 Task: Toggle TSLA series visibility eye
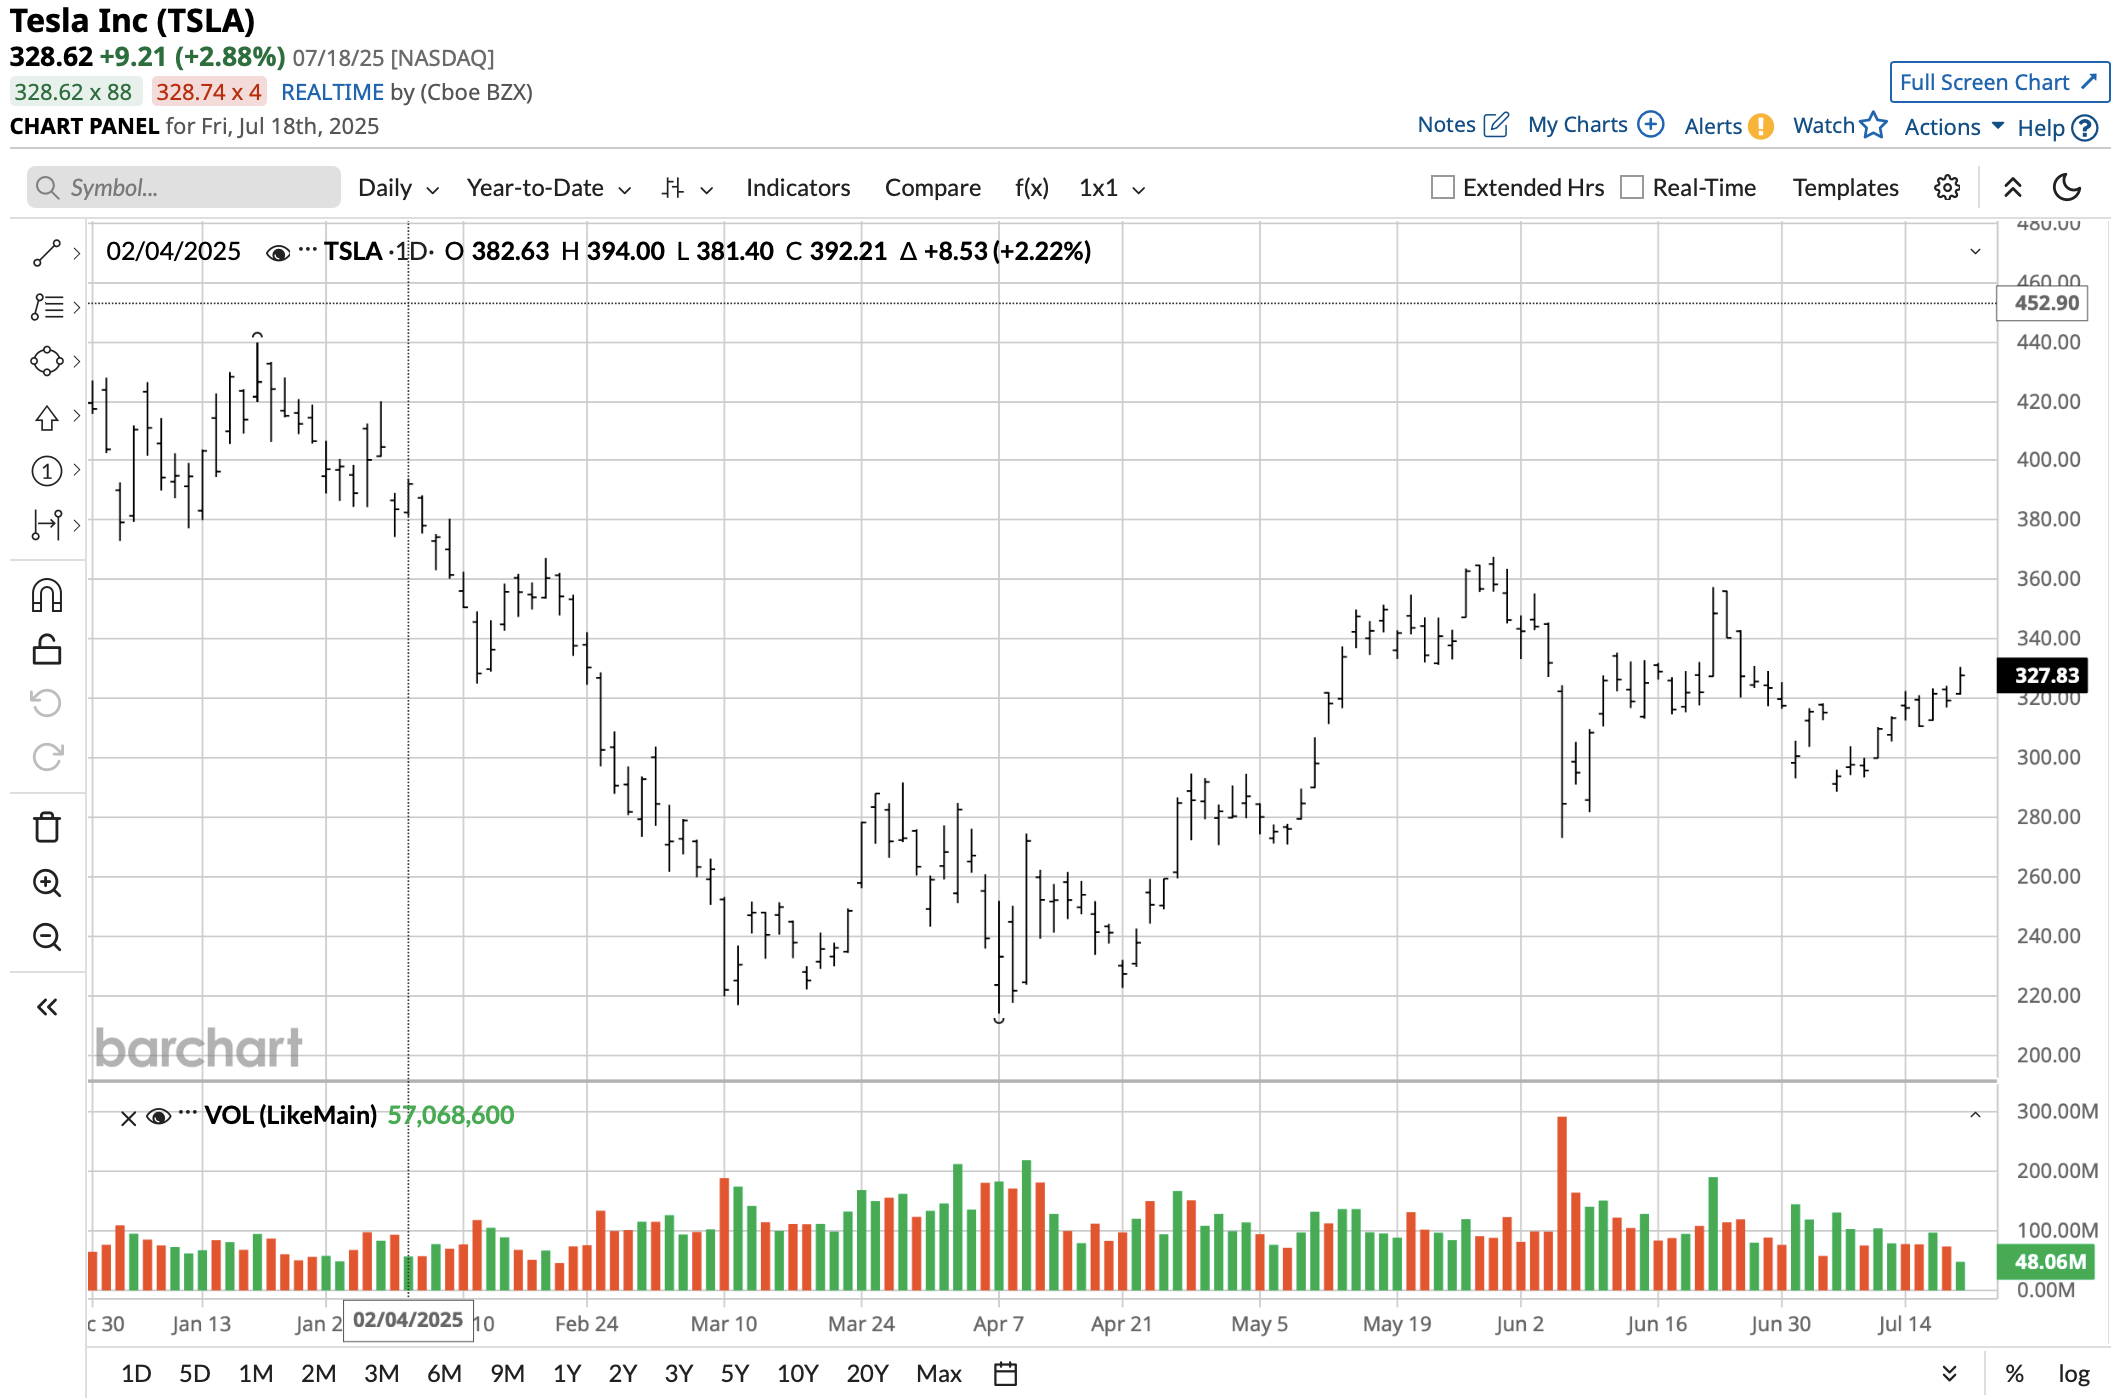tap(278, 253)
